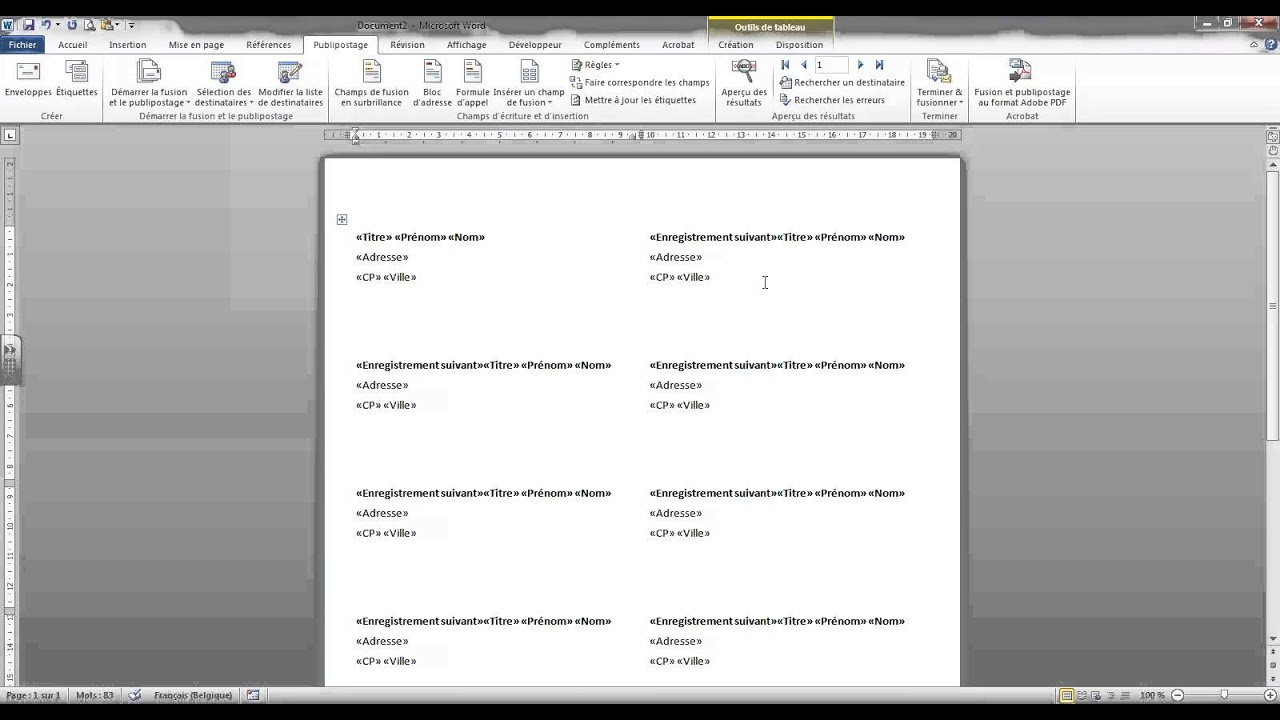Click Fusion et publipostage au format Adobe PDF
The height and width of the screenshot is (720, 1280).
click(x=1022, y=83)
